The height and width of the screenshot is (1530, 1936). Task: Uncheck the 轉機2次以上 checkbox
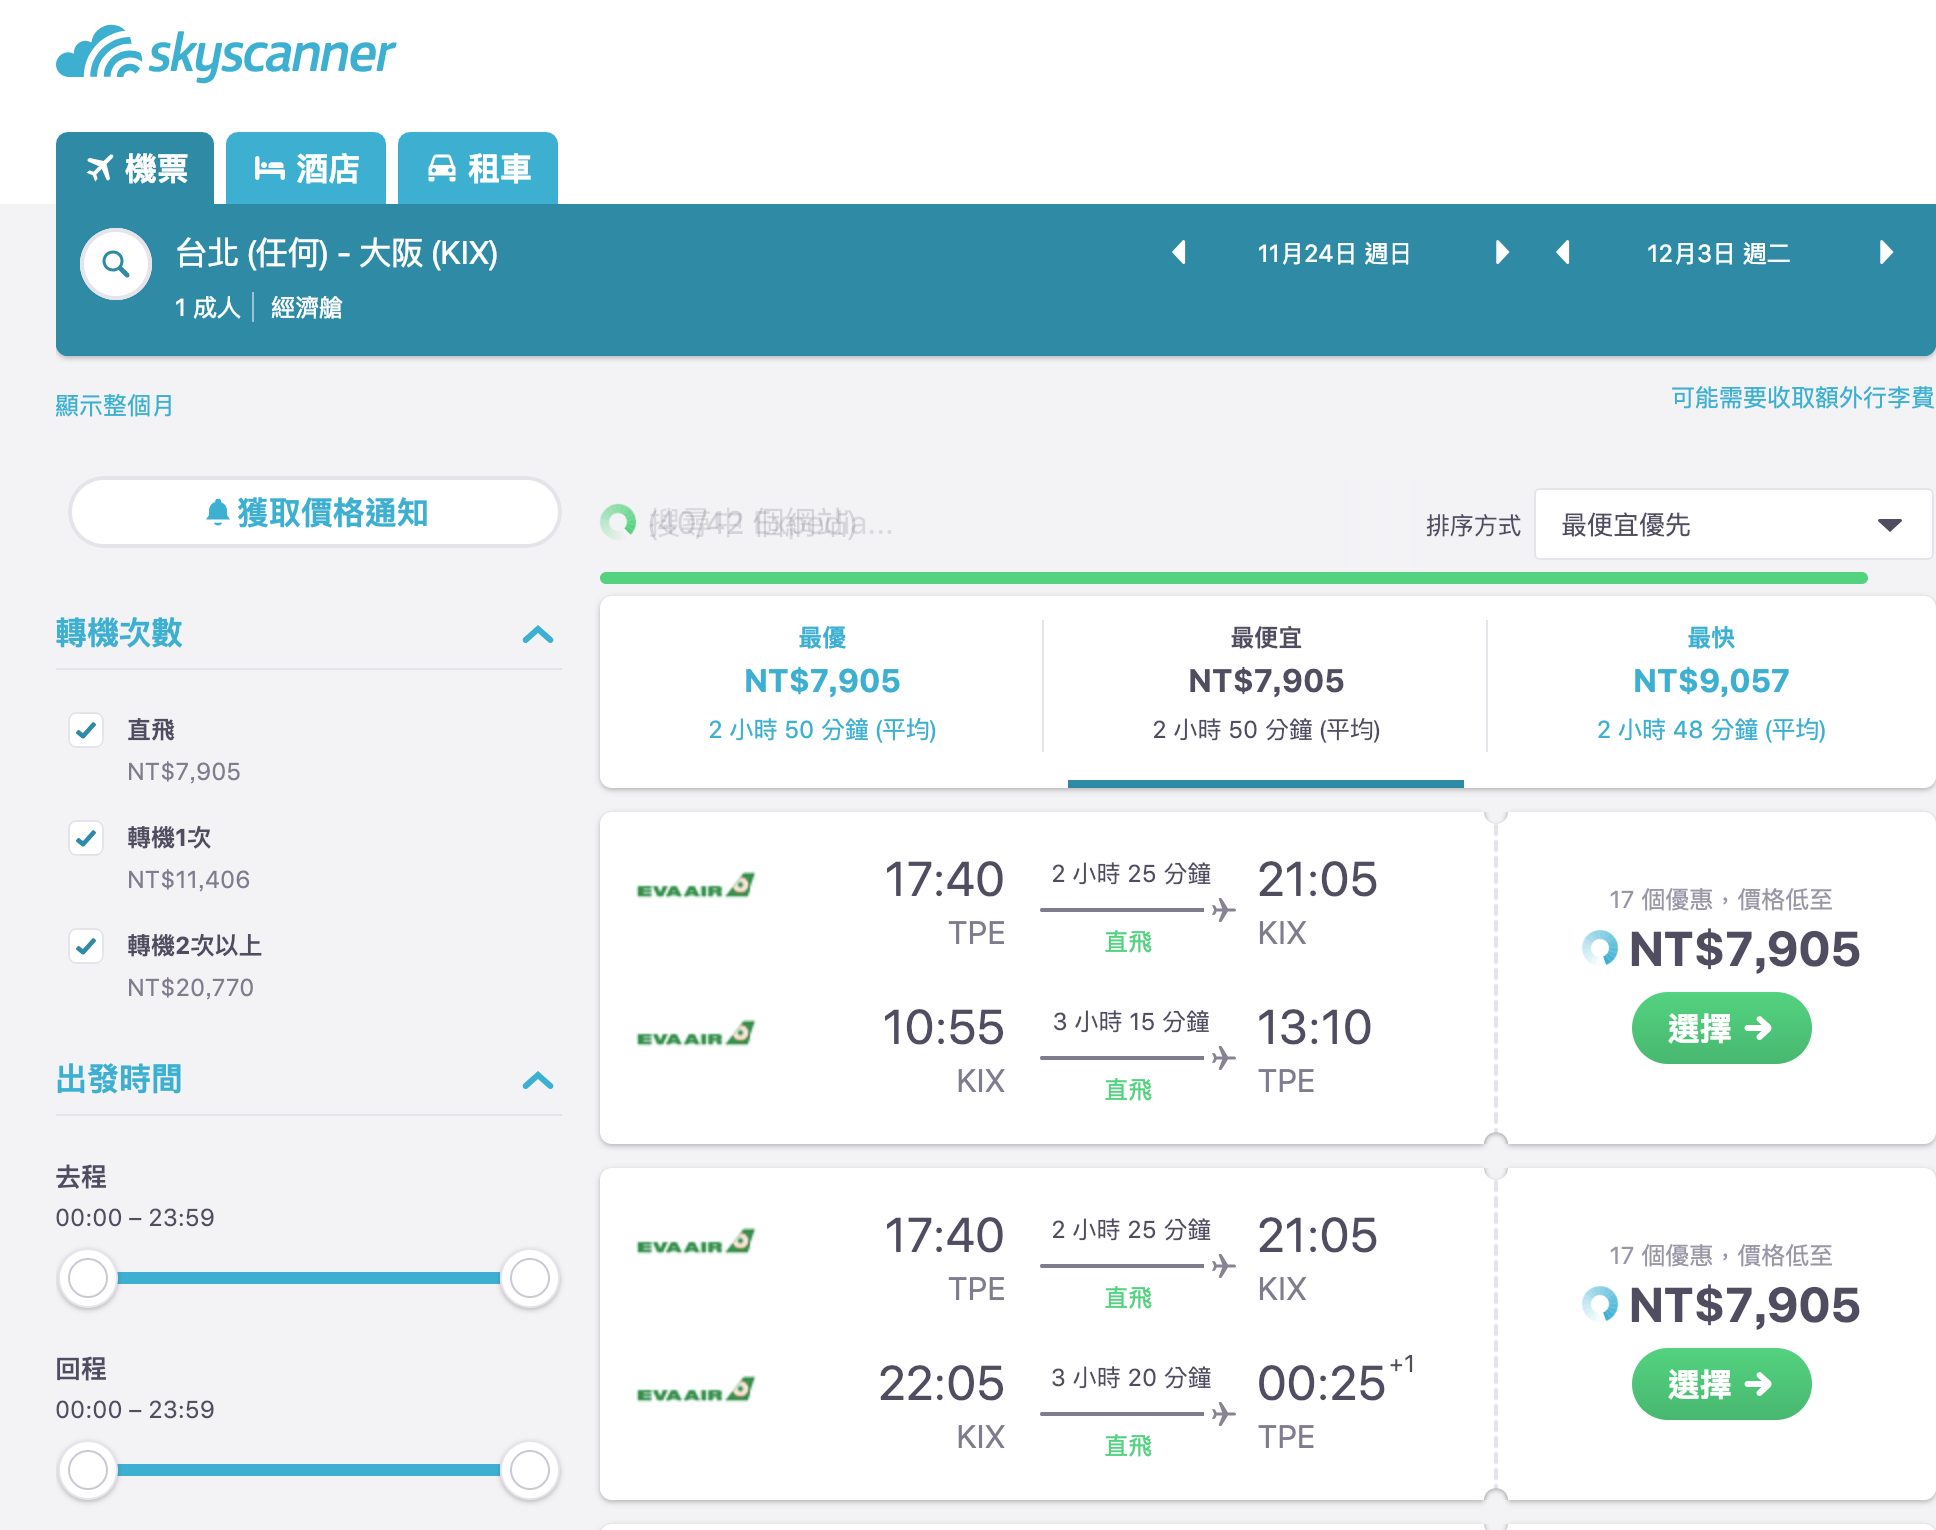click(x=86, y=946)
